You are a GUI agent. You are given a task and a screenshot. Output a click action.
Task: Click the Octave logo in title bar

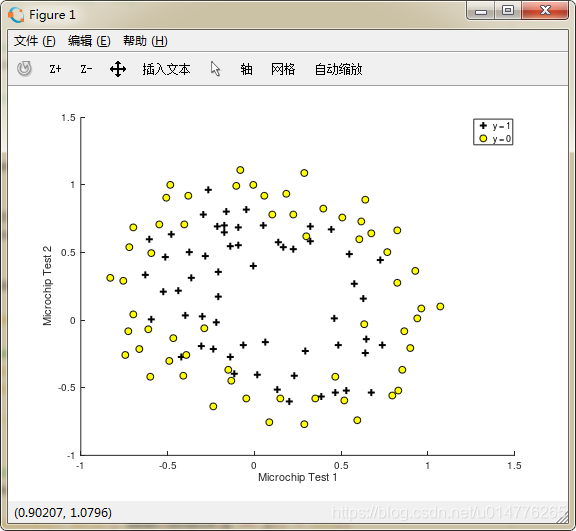click(16, 15)
